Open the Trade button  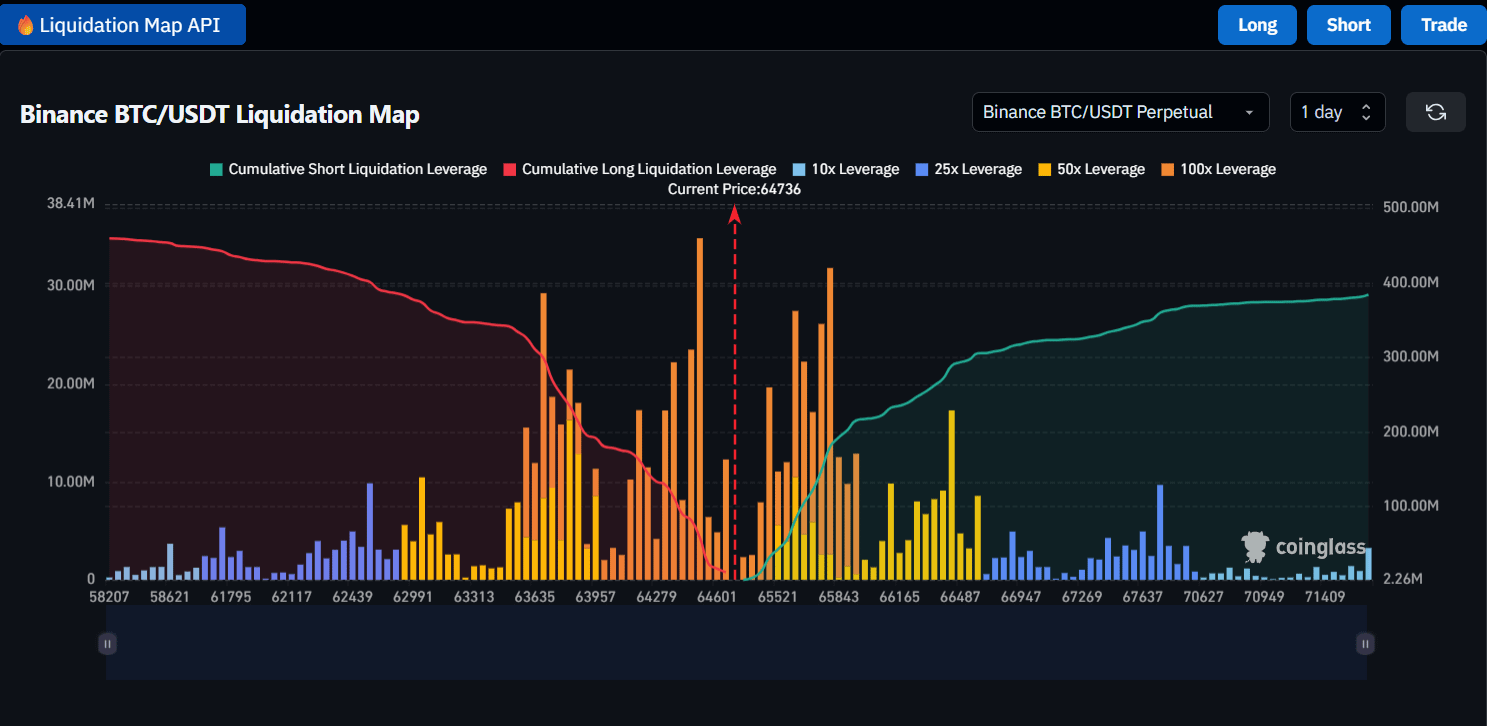1444,25
